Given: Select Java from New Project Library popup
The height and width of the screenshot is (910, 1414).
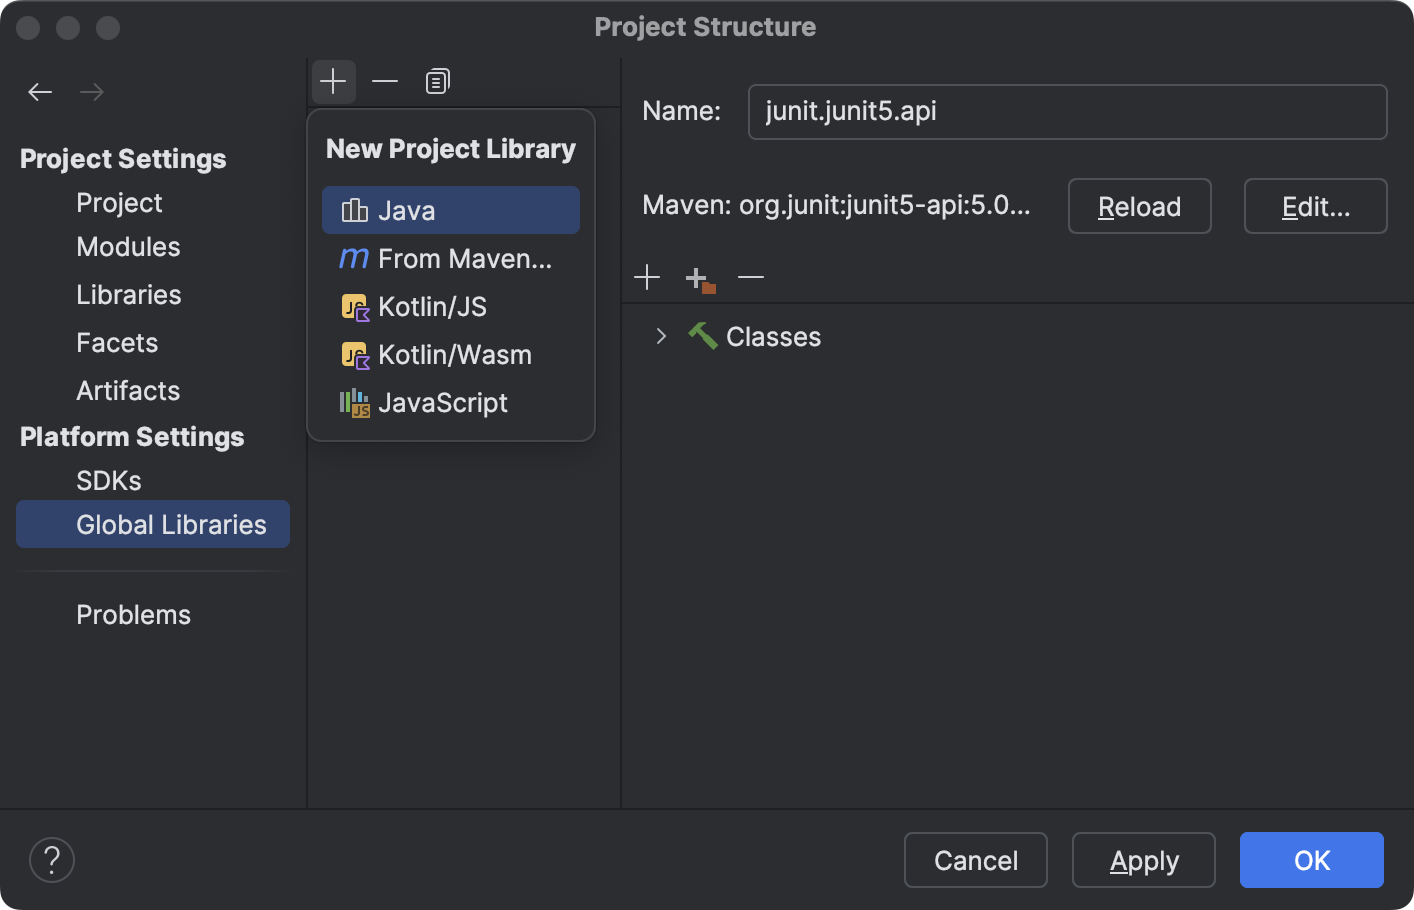Looking at the screenshot, I should pyautogui.click(x=450, y=210).
